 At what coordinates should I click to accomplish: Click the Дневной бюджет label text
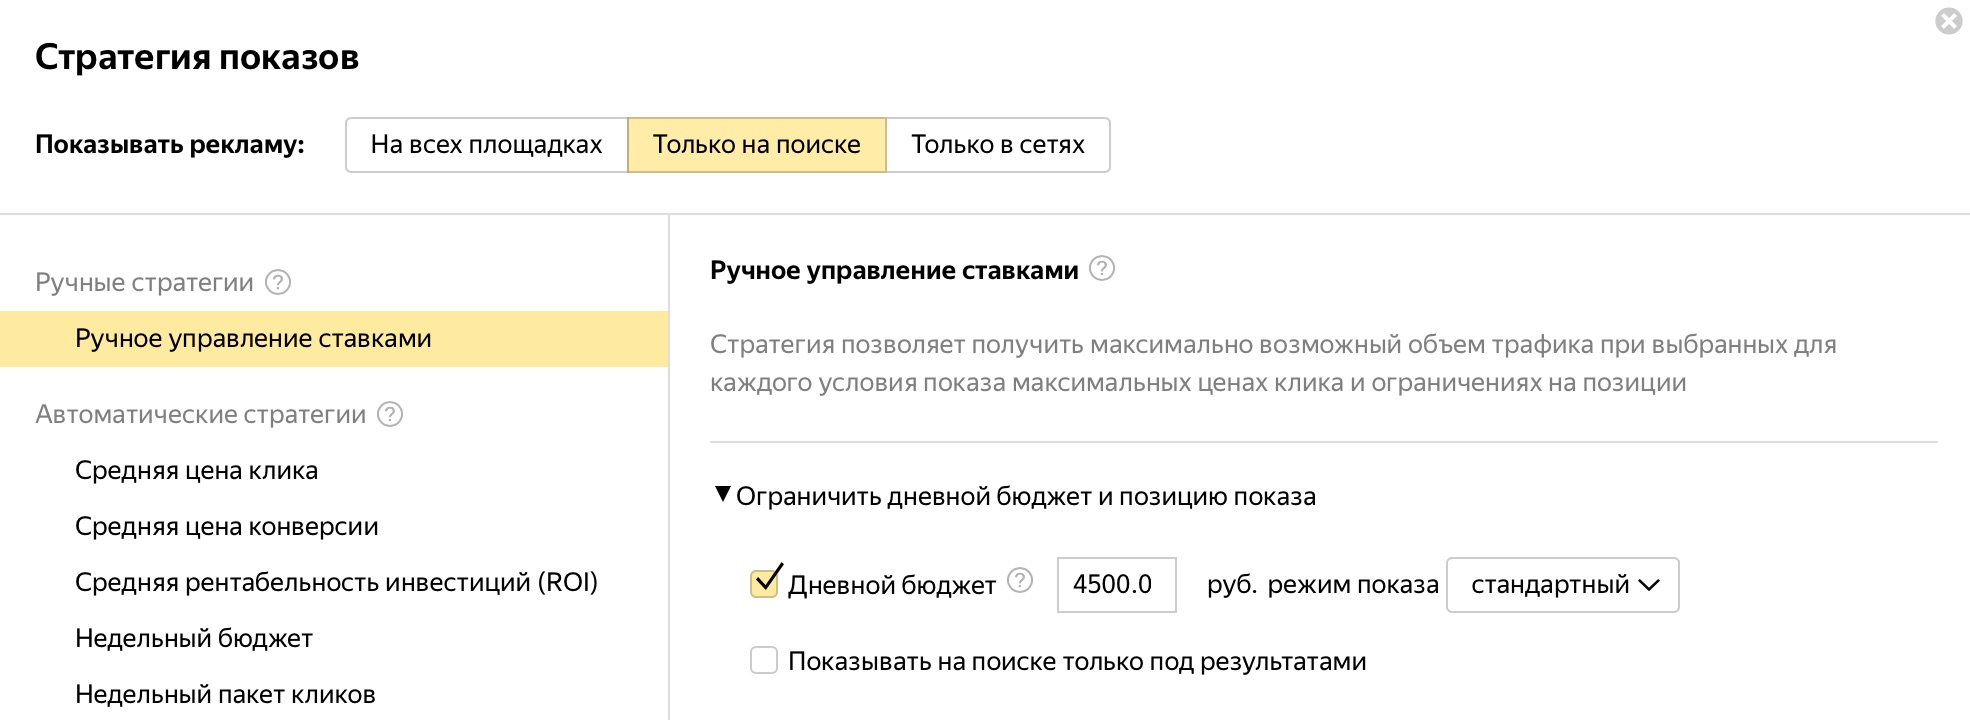click(x=891, y=586)
